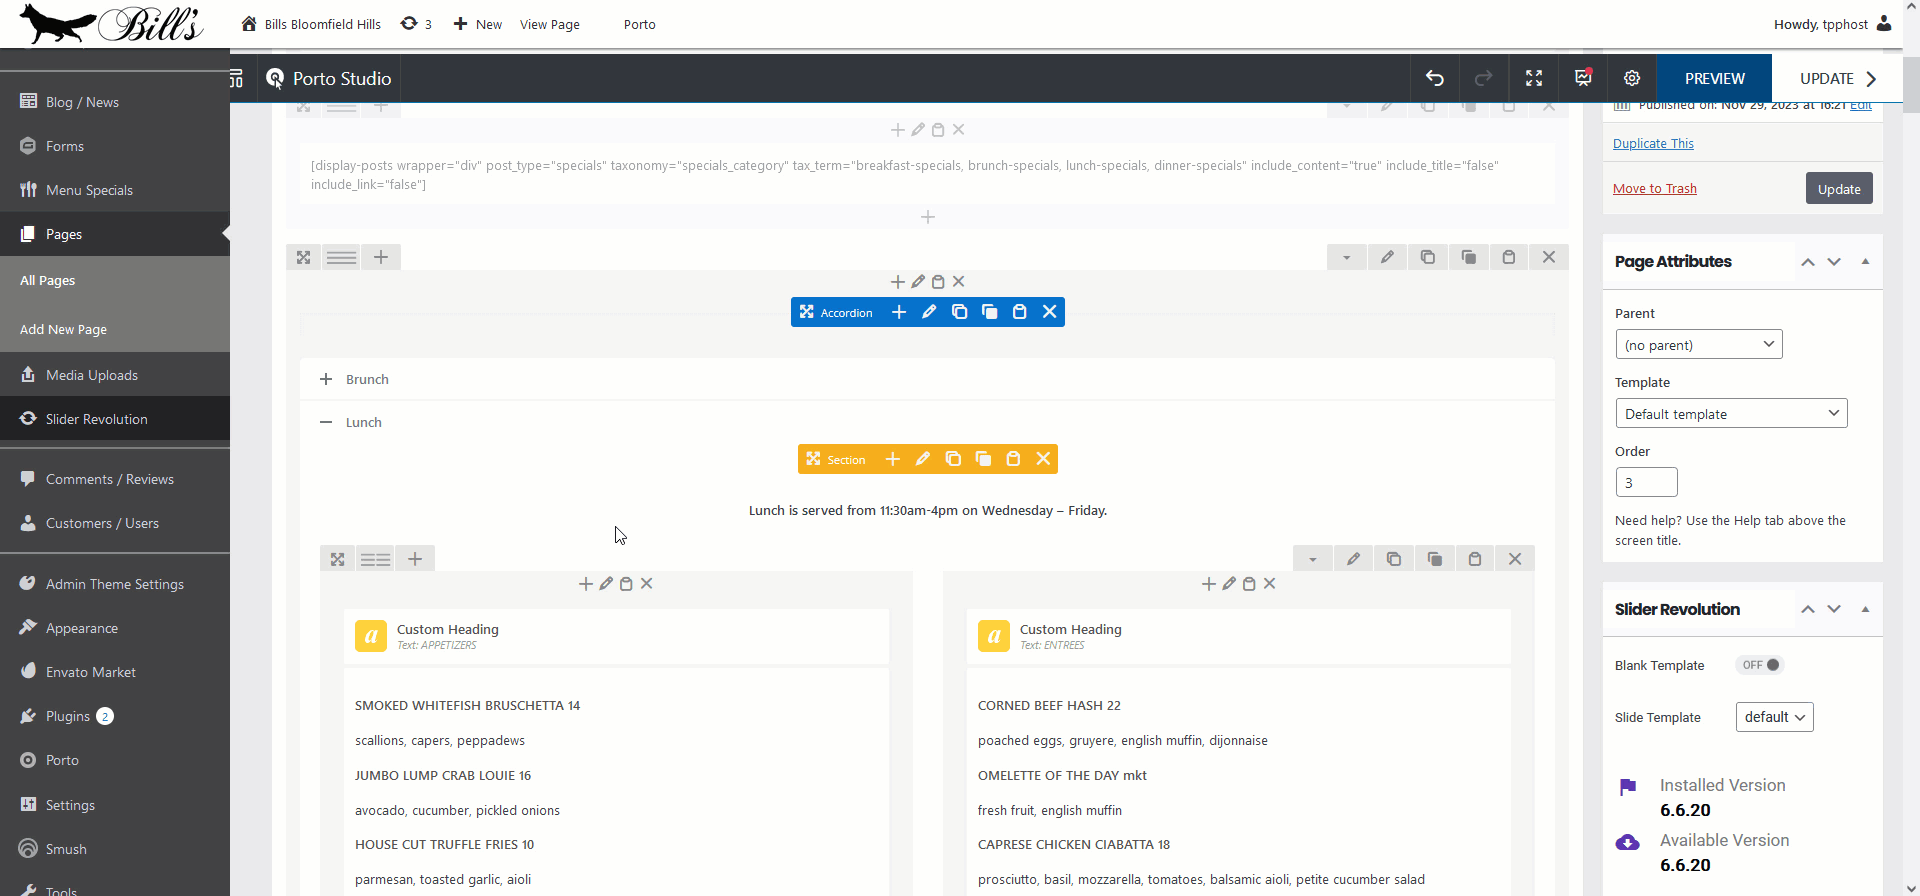
Task: Click Duplicate This link
Action: [1653, 143]
